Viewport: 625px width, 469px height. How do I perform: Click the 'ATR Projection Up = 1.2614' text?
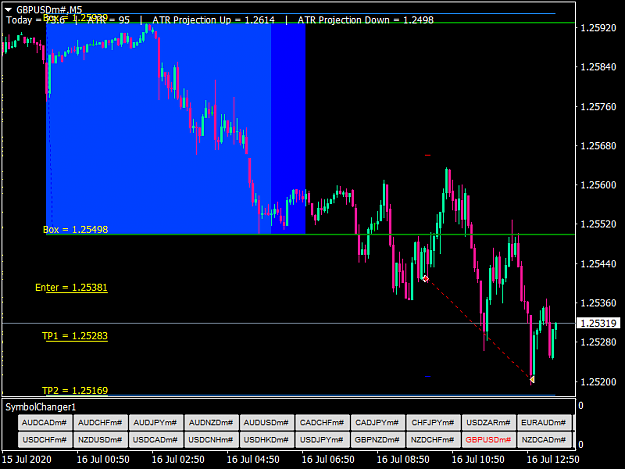pos(213,20)
